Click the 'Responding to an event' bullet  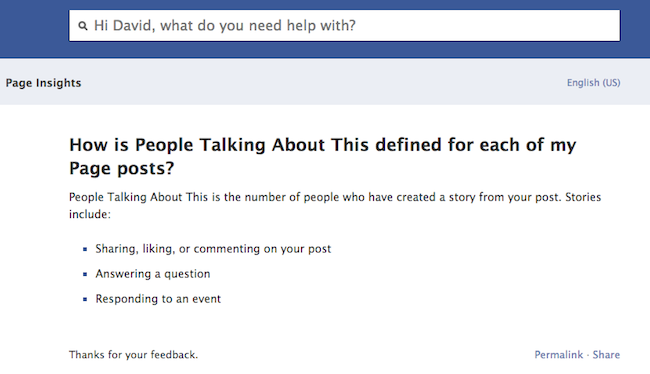tap(158, 299)
